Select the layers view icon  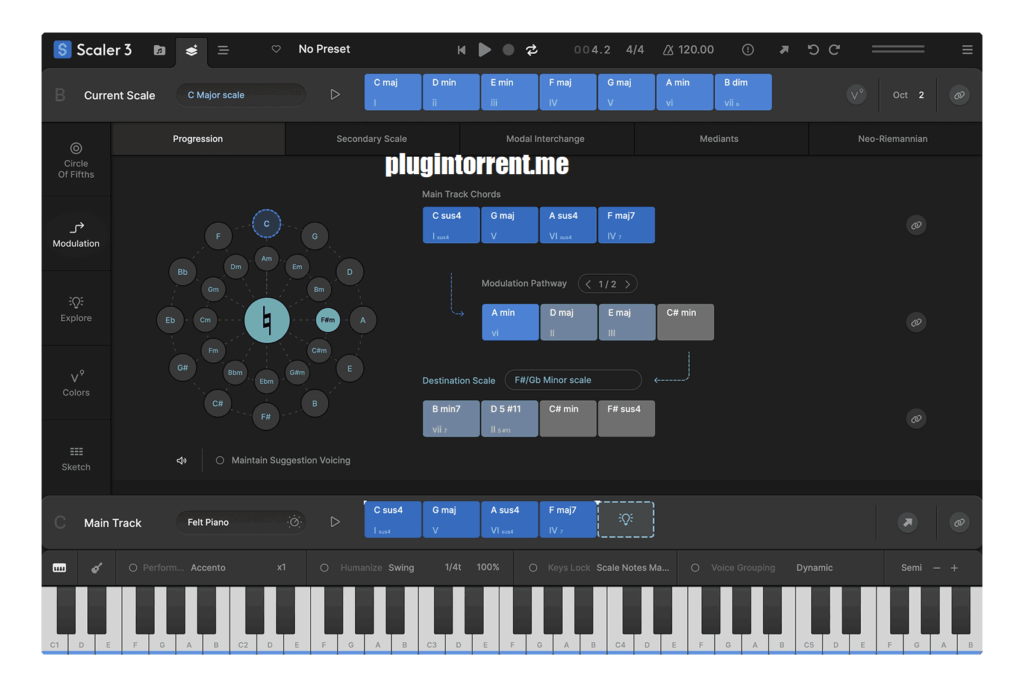(191, 50)
